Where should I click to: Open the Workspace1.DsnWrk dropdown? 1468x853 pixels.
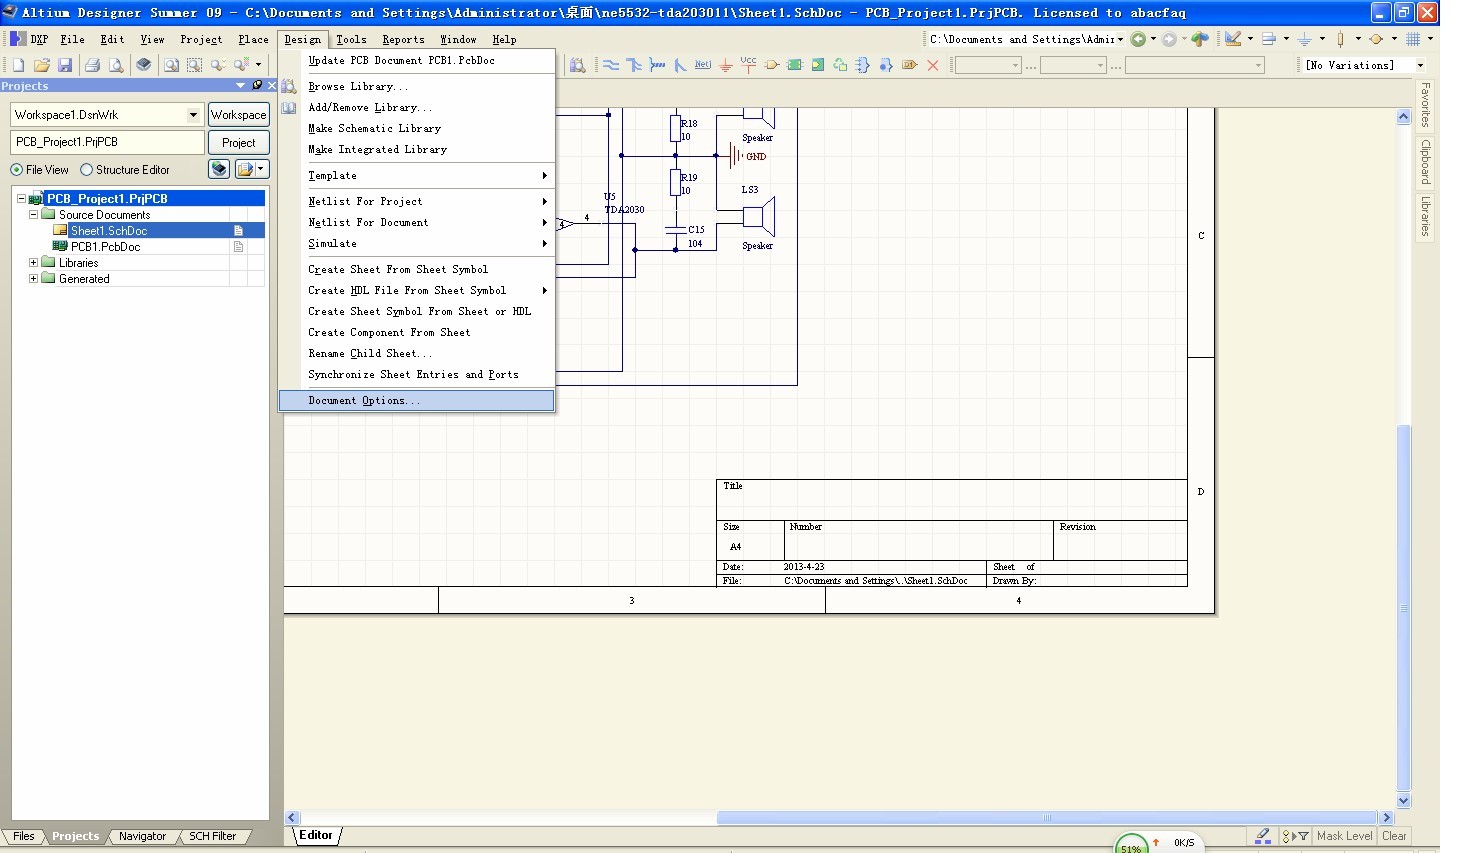(193, 115)
